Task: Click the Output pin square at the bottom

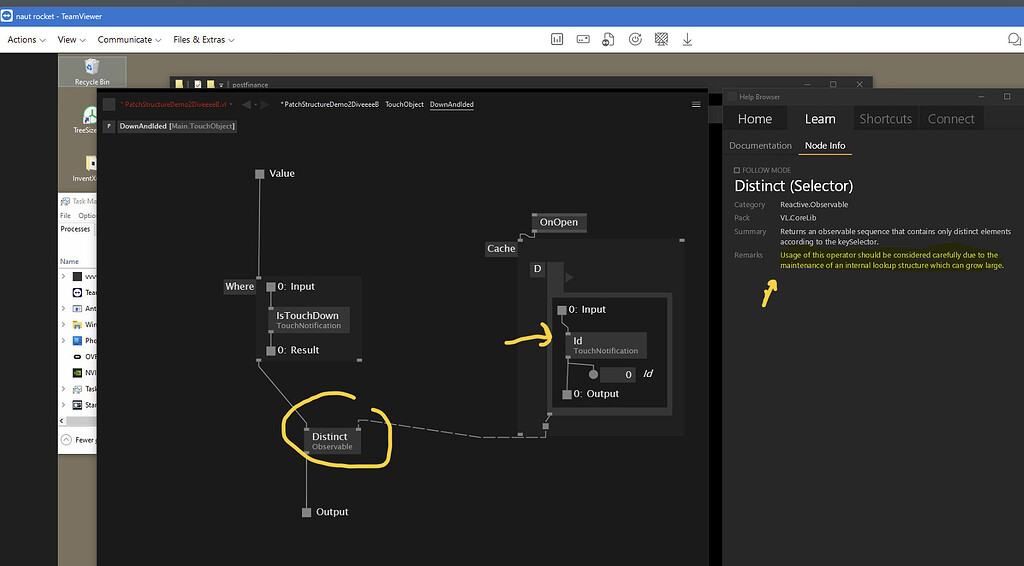Action: tap(307, 512)
